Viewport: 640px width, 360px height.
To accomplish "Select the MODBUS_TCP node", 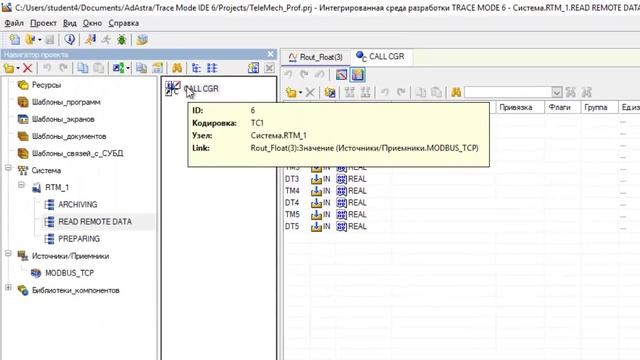I will 69,273.
